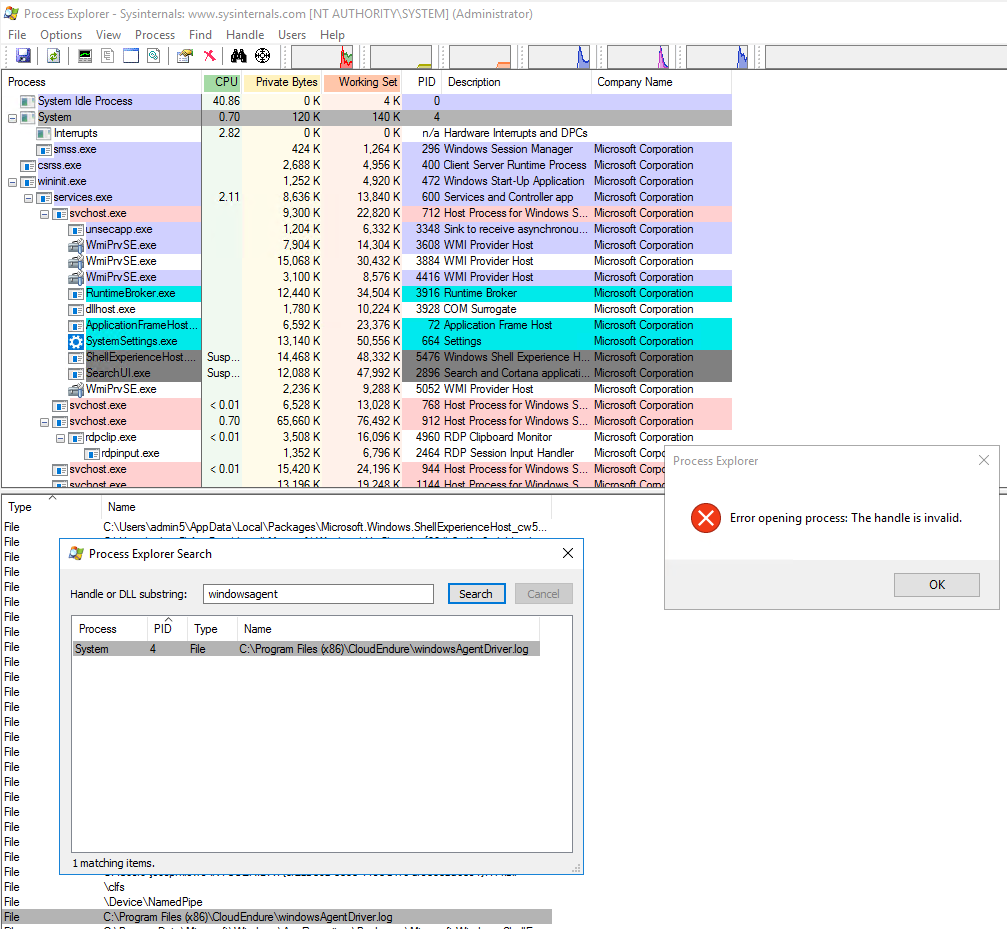
Task: Kill the selected process with the red X
Action: coord(208,56)
